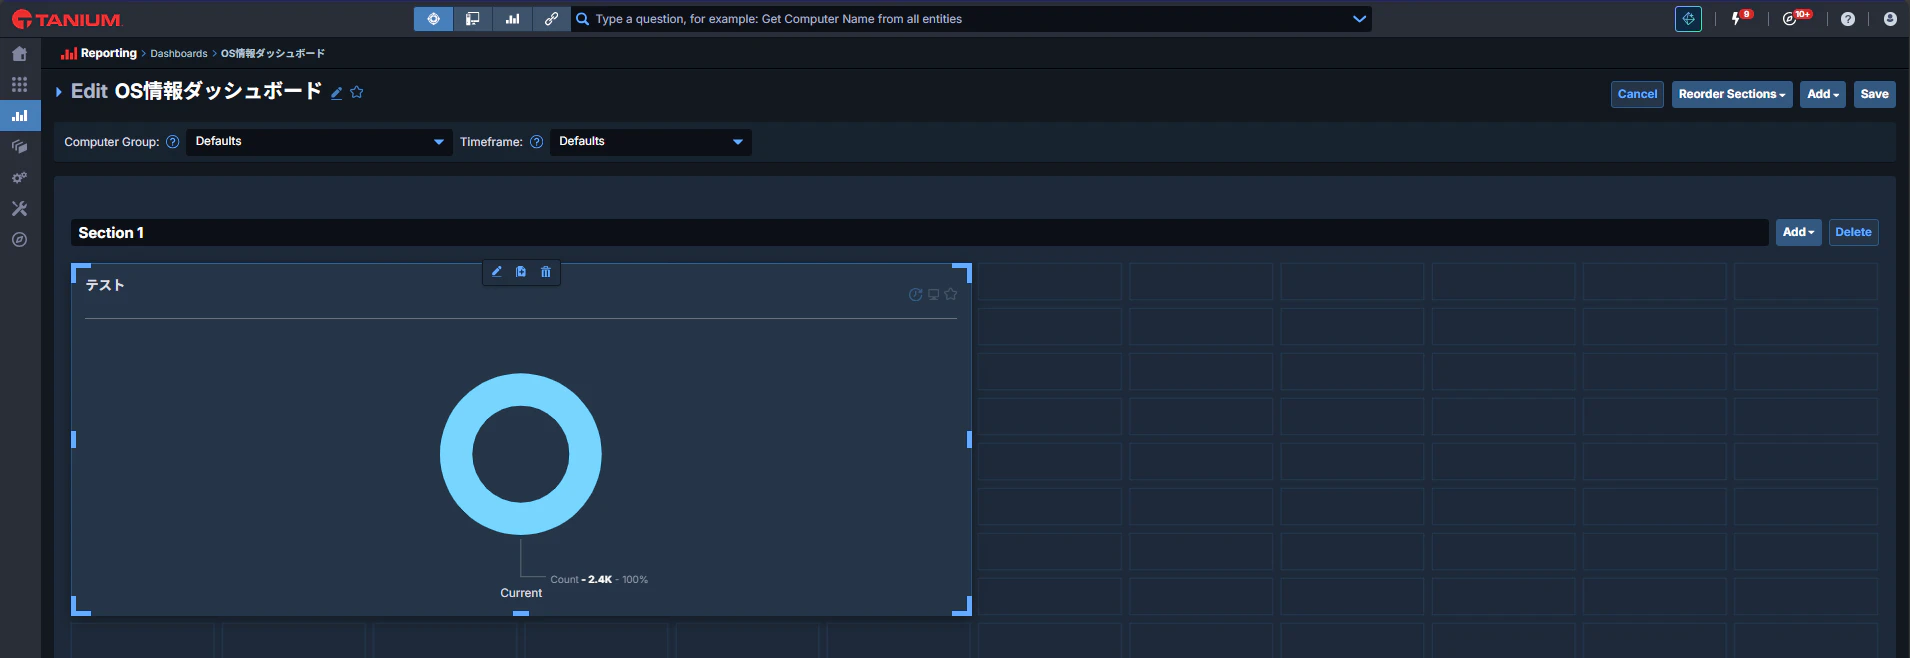Image resolution: width=1910 pixels, height=658 pixels.
Task: Open the Computer Group Defaults dropdown
Action: (319, 142)
